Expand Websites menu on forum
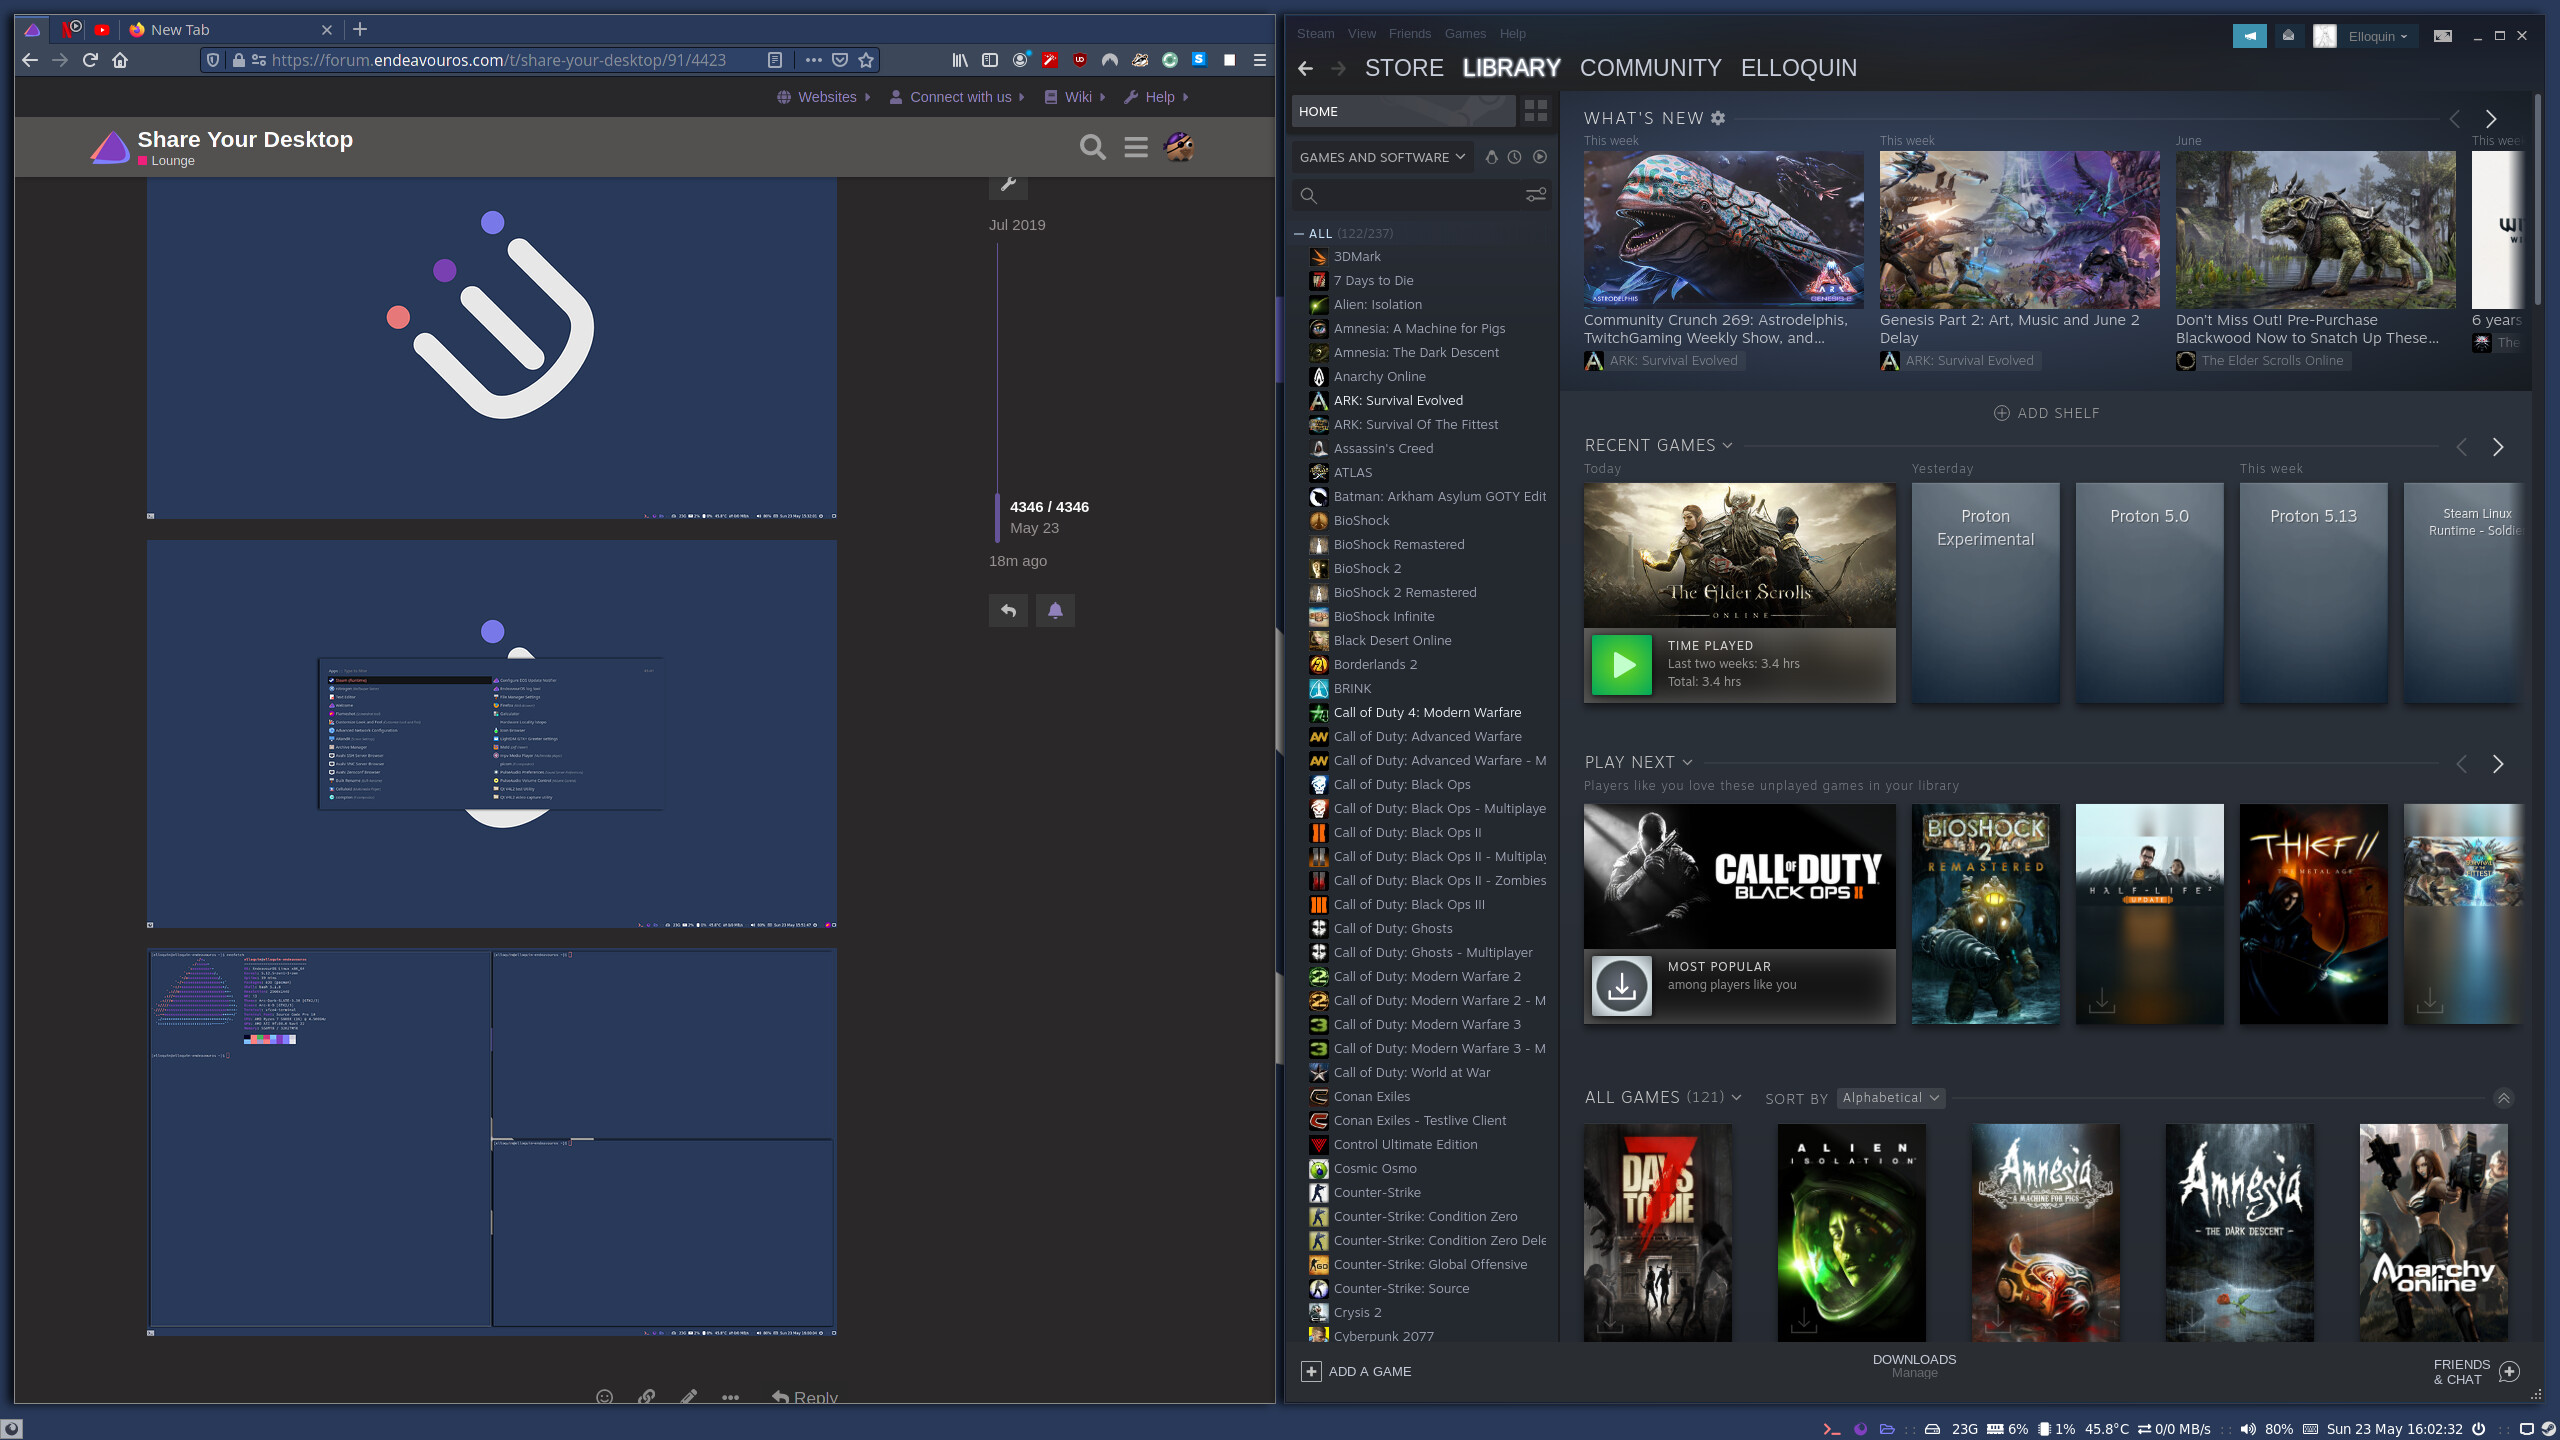 click(824, 97)
